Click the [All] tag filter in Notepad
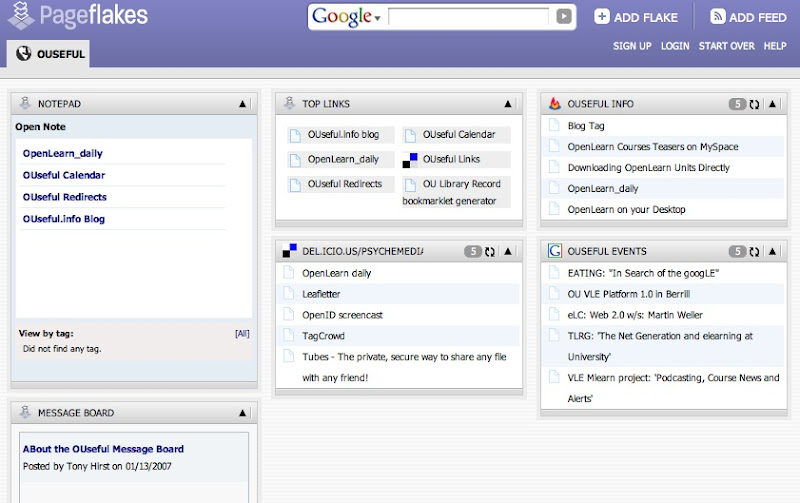This screenshot has width=800, height=503. (x=242, y=334)
